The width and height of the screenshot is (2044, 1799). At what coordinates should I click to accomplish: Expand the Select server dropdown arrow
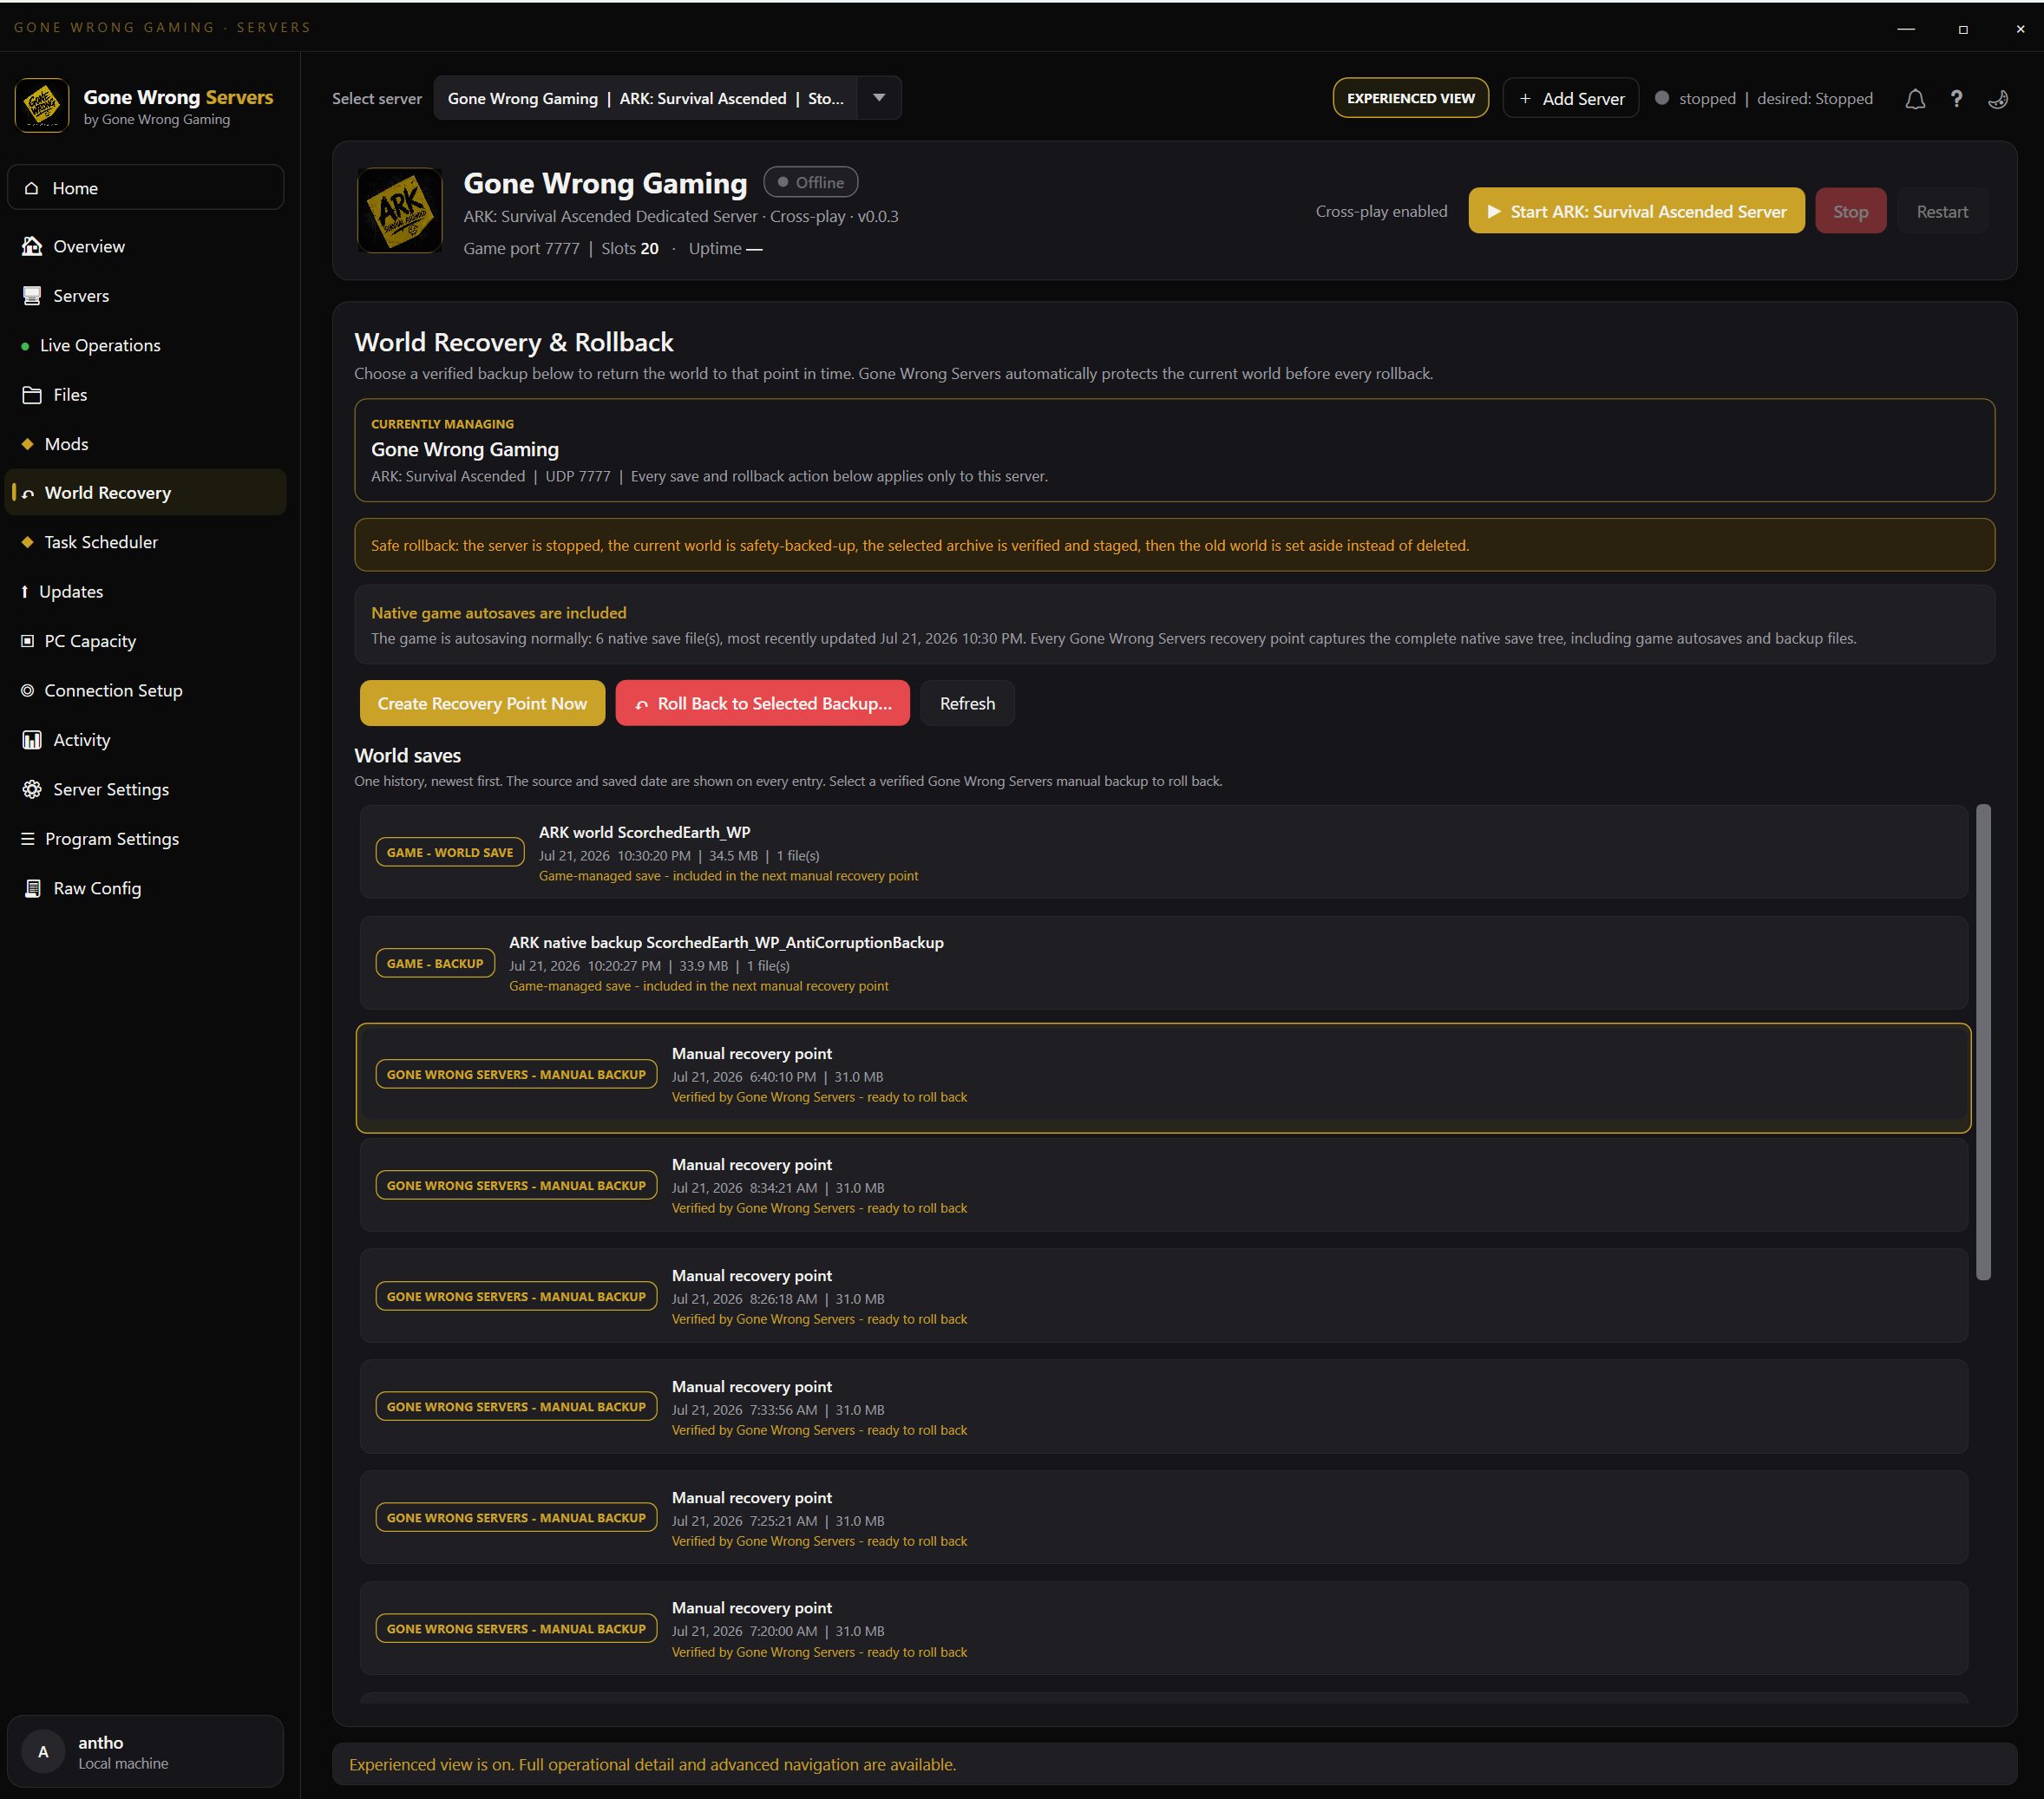[879, 98]
